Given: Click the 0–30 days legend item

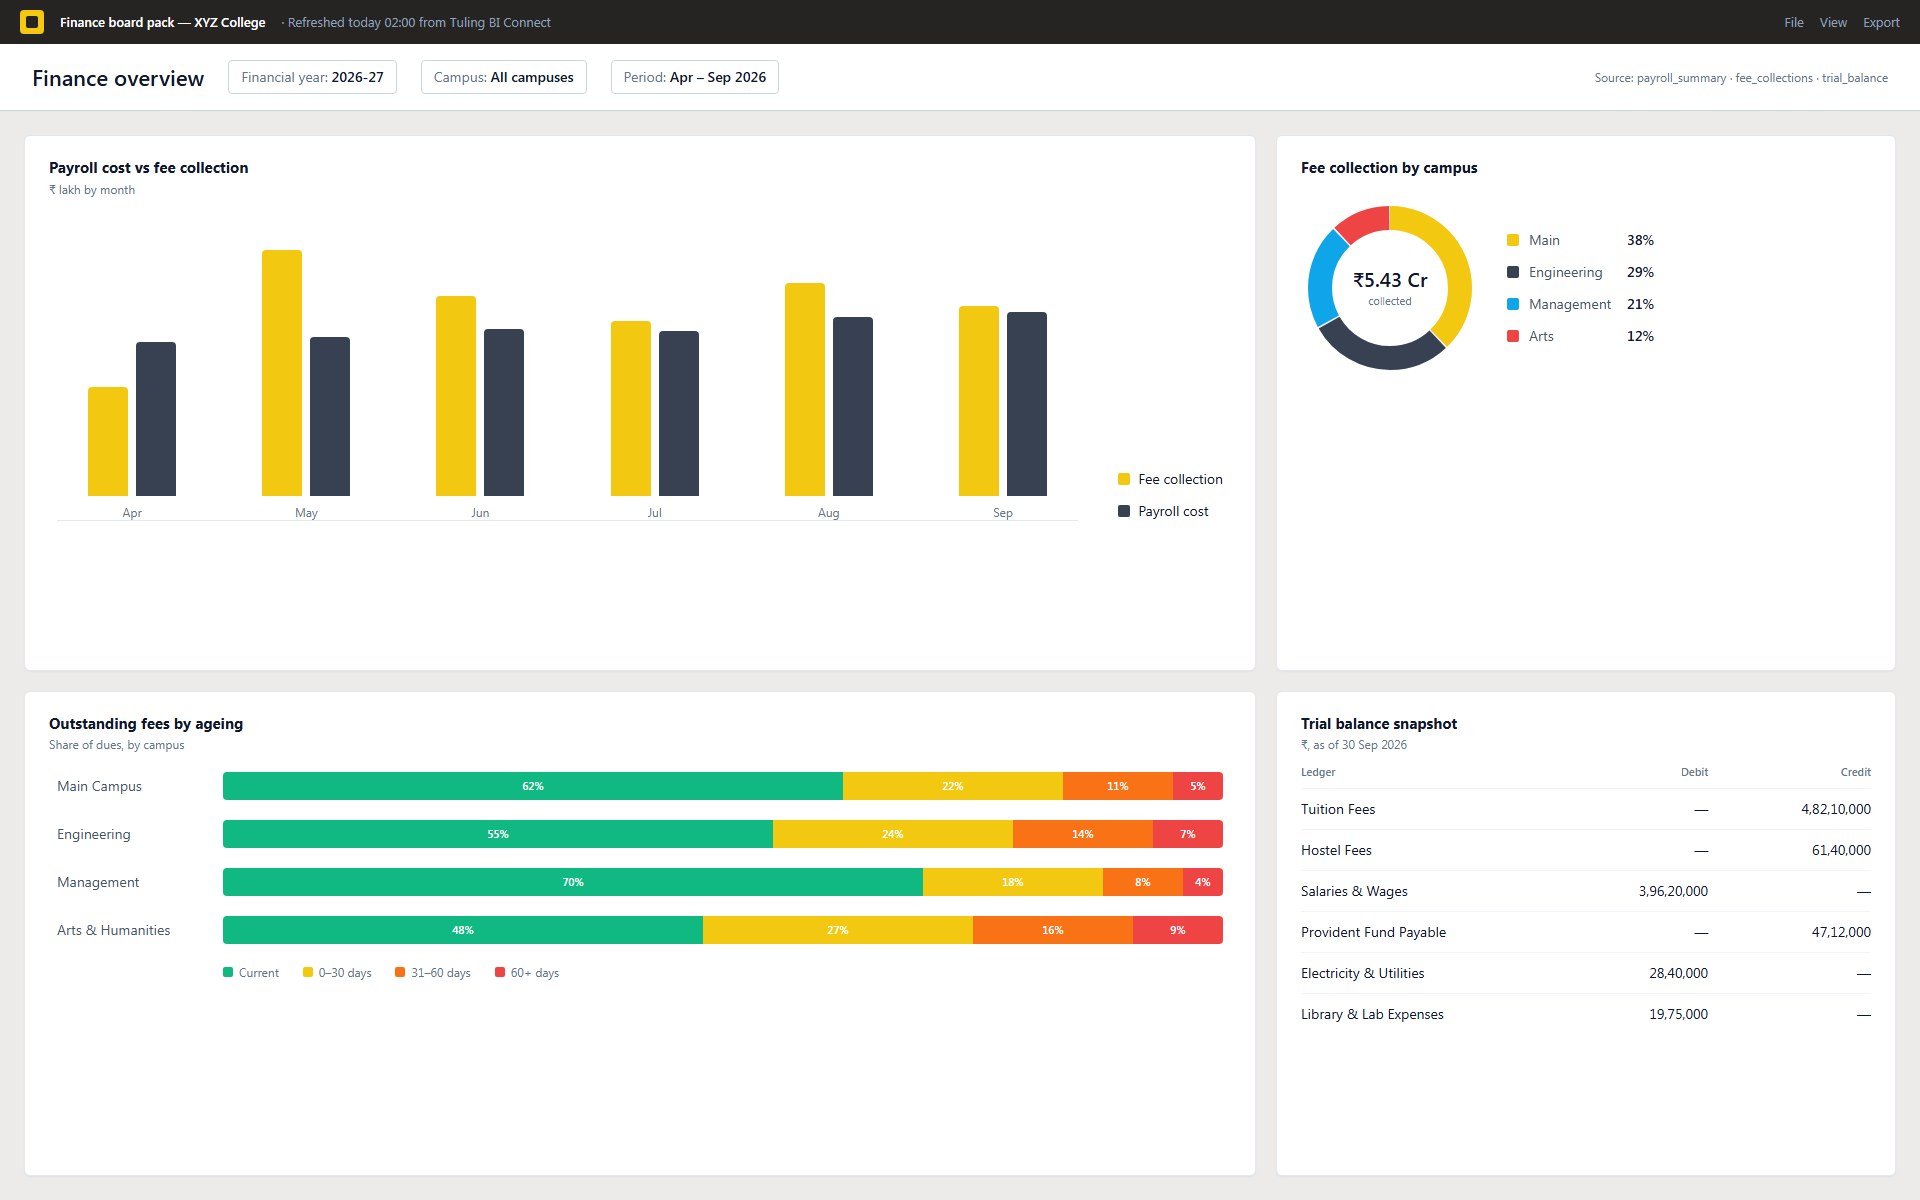Looking at the screenshot, I should pos(337,972).
